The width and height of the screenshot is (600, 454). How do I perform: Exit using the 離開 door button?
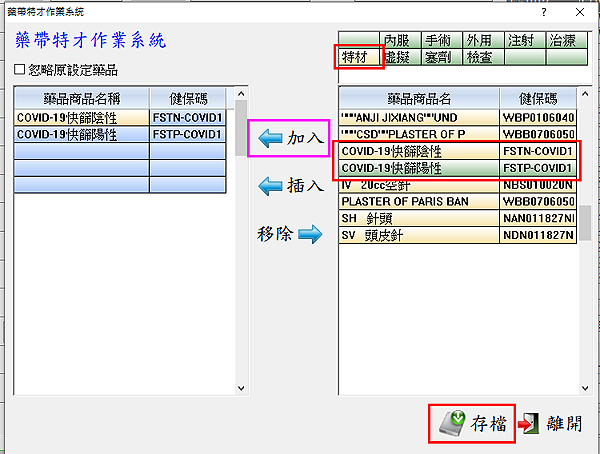551,424
